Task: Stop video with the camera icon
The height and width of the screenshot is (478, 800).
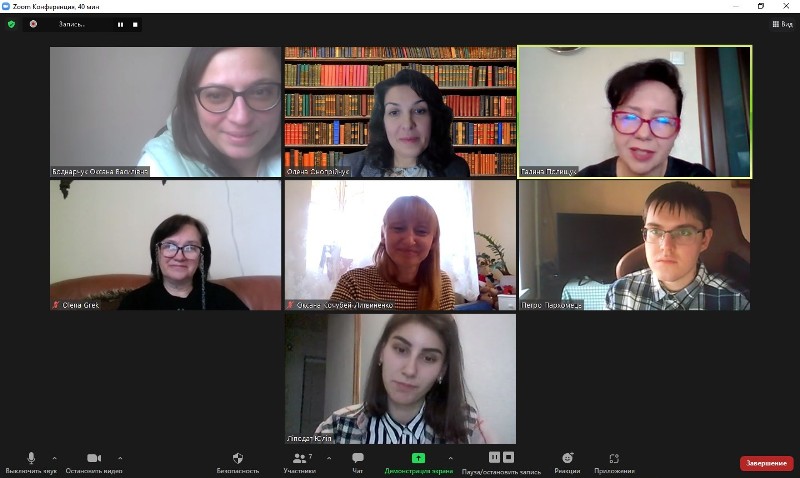Action: tap(94, 458)
